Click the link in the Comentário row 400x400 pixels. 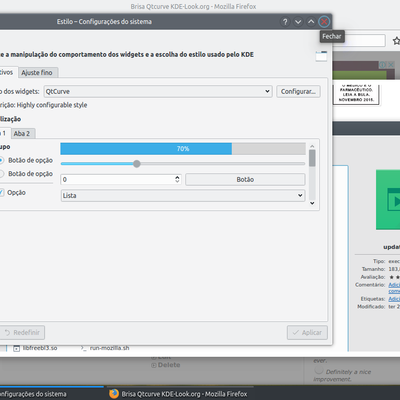click(x=394, y=288)
